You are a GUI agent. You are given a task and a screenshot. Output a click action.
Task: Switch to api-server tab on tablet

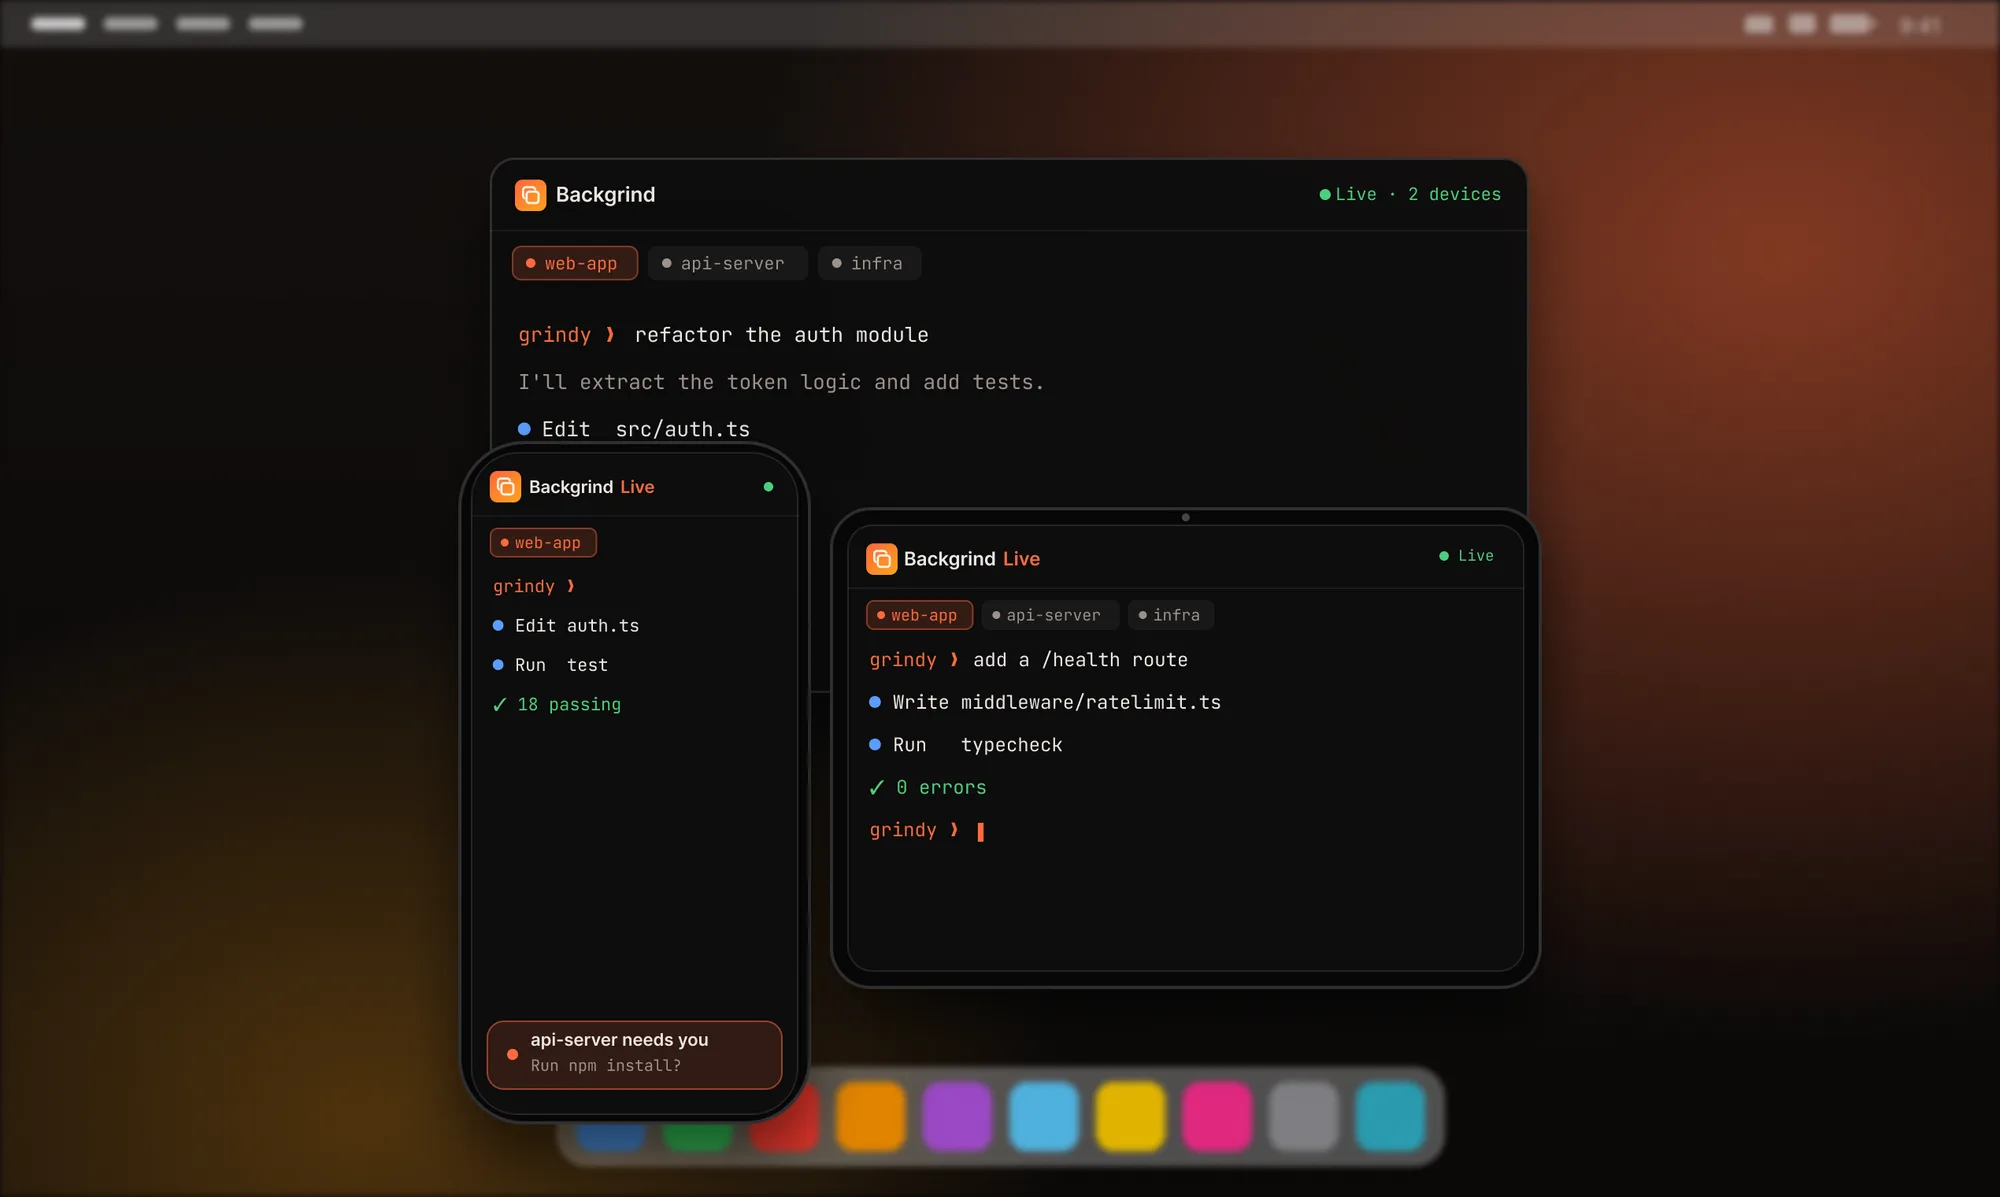1049,615
